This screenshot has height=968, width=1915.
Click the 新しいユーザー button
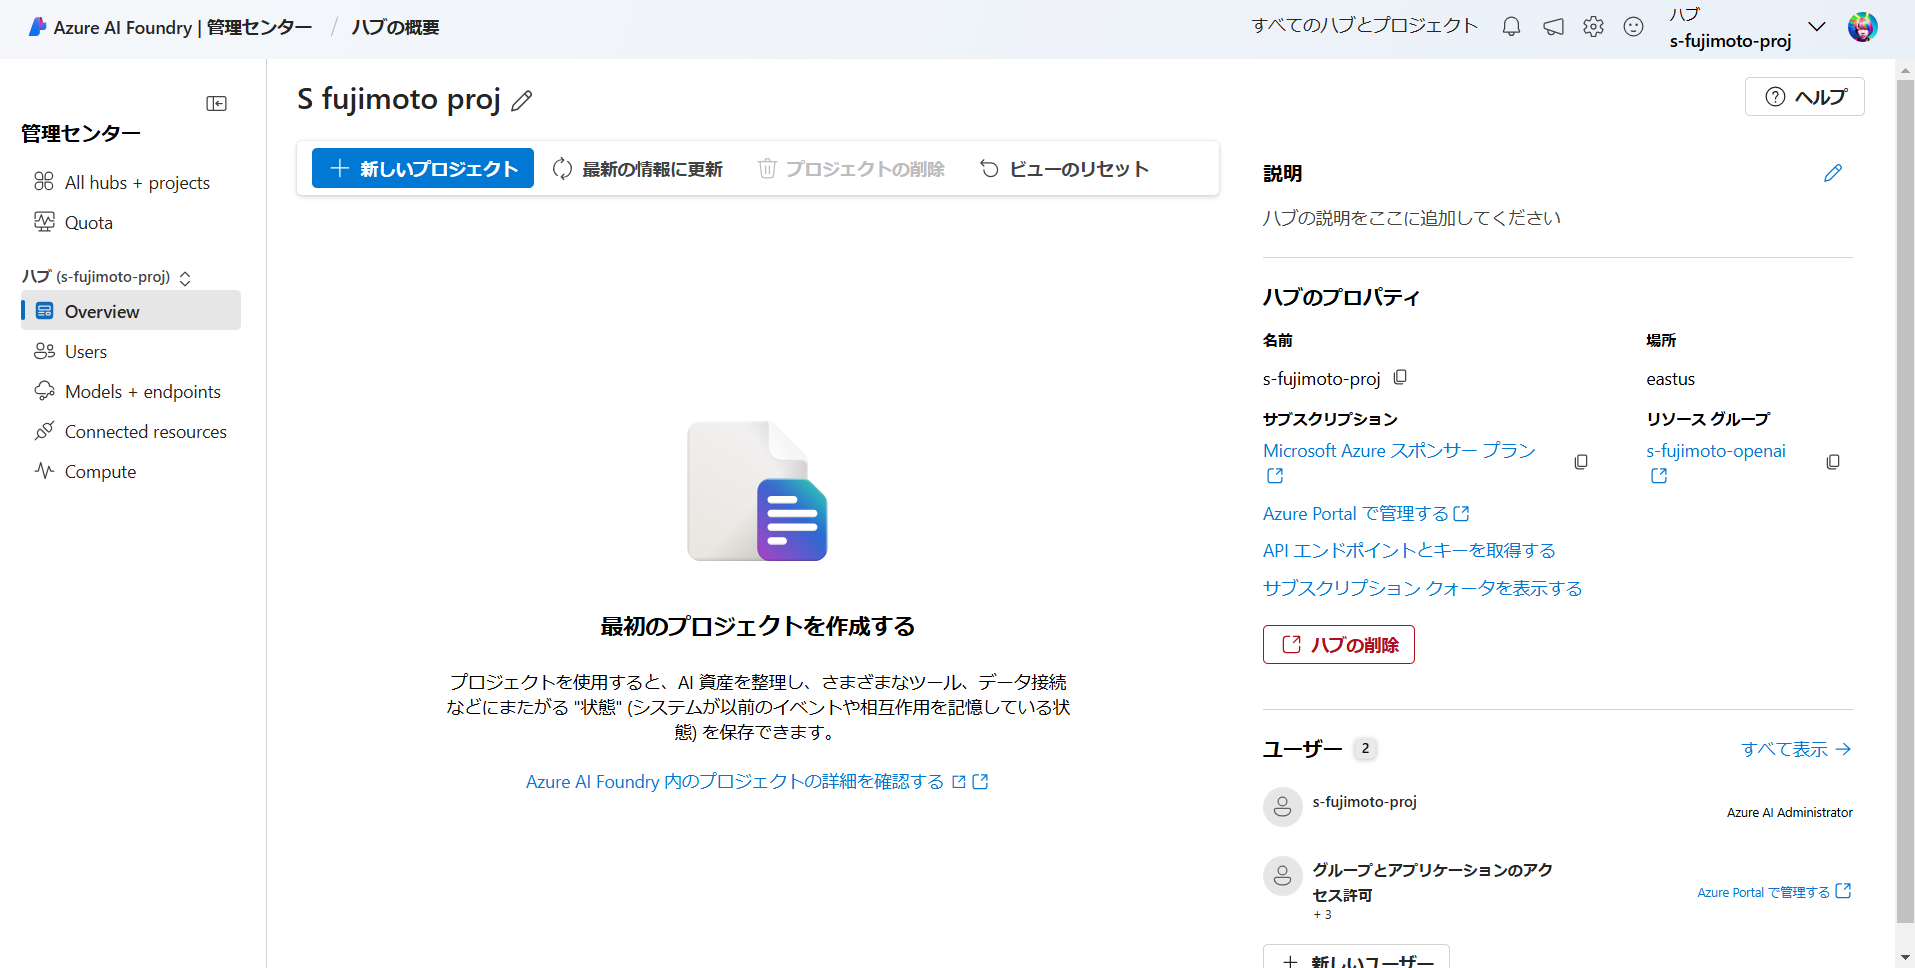pyautogui.click(x=1356, y=958)
